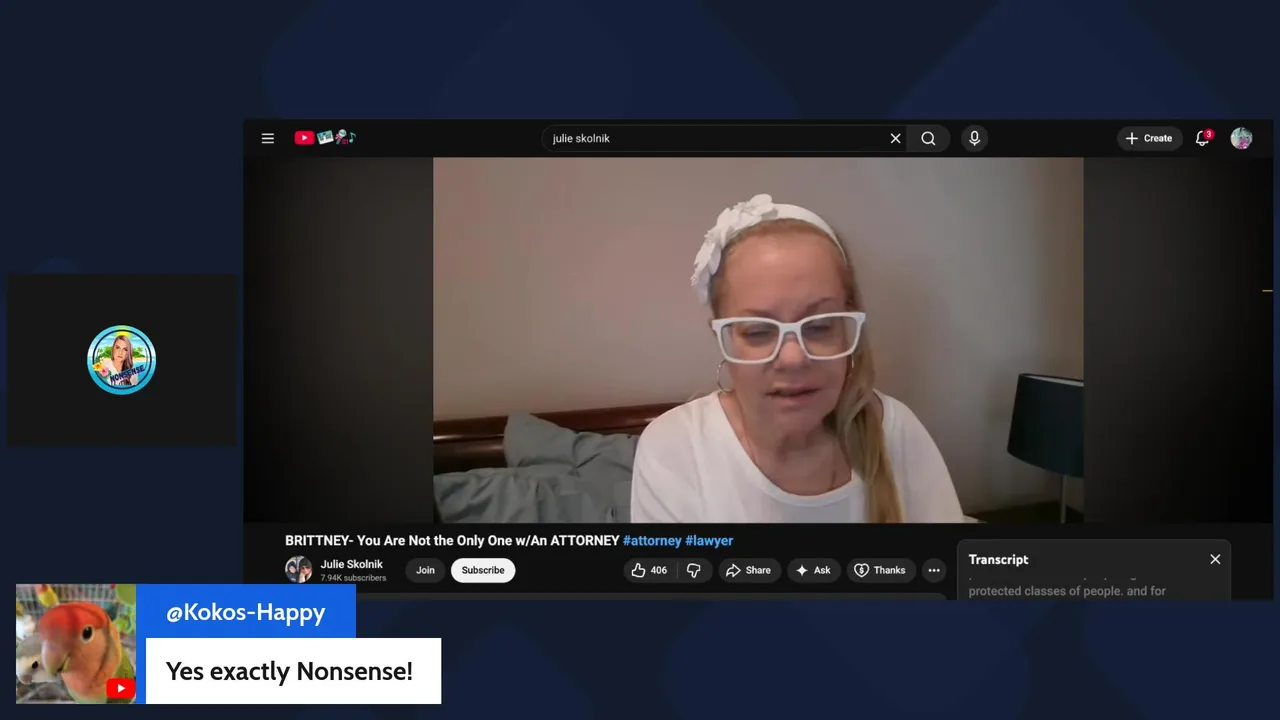Click the #attorney hashtag link

pyautogui.click(x=652, y=541)
